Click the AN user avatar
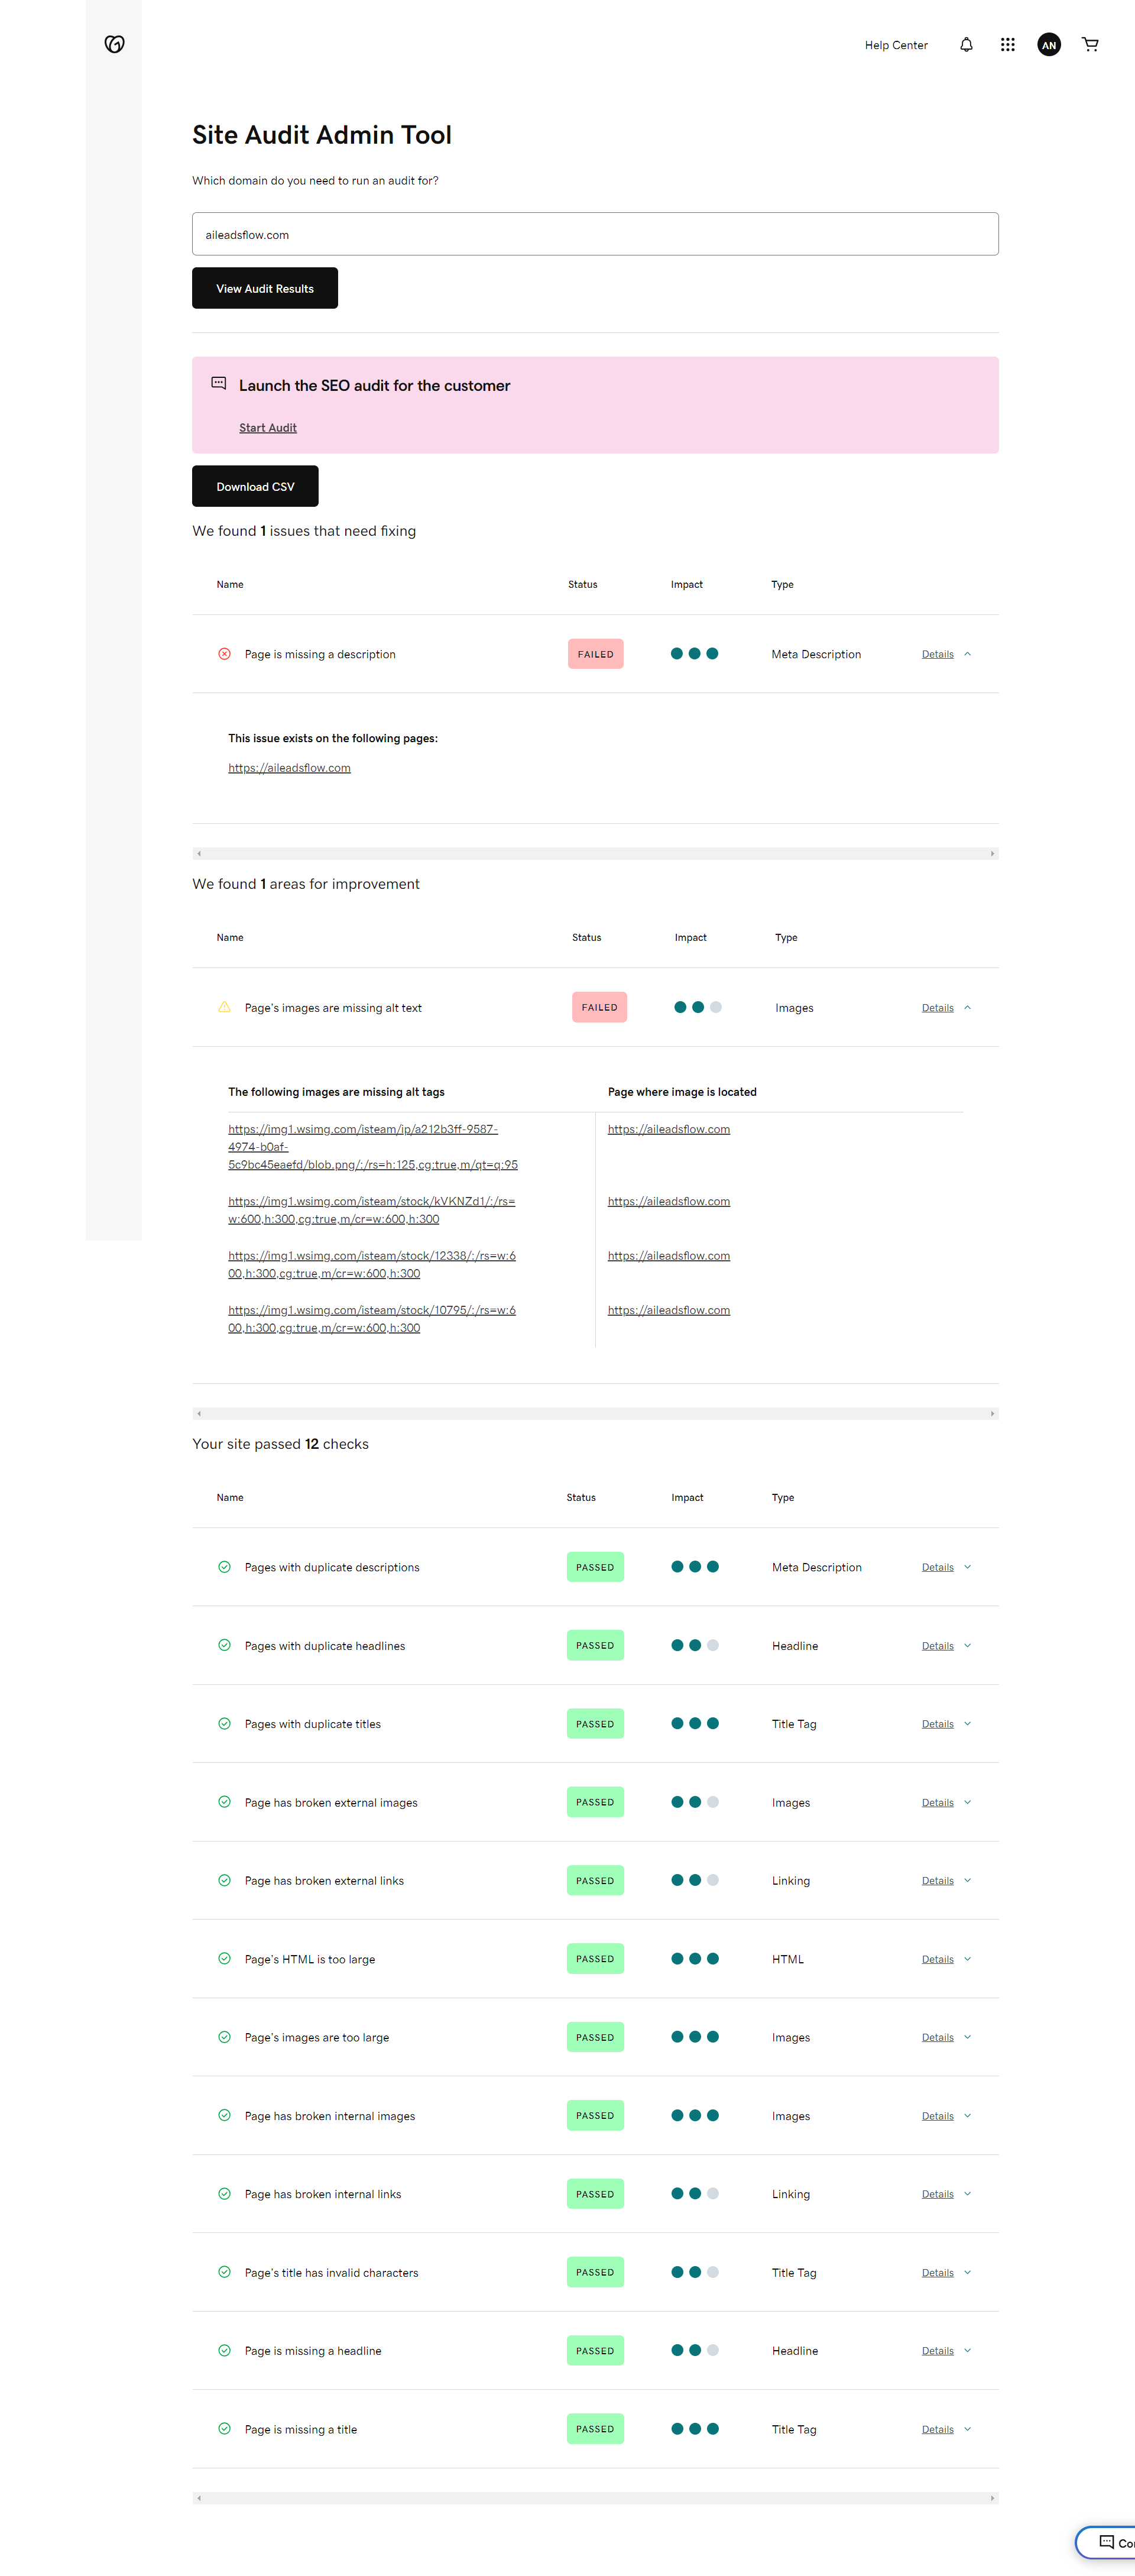Viewport: 1135px width, 2576px height. coord(1048,45)
